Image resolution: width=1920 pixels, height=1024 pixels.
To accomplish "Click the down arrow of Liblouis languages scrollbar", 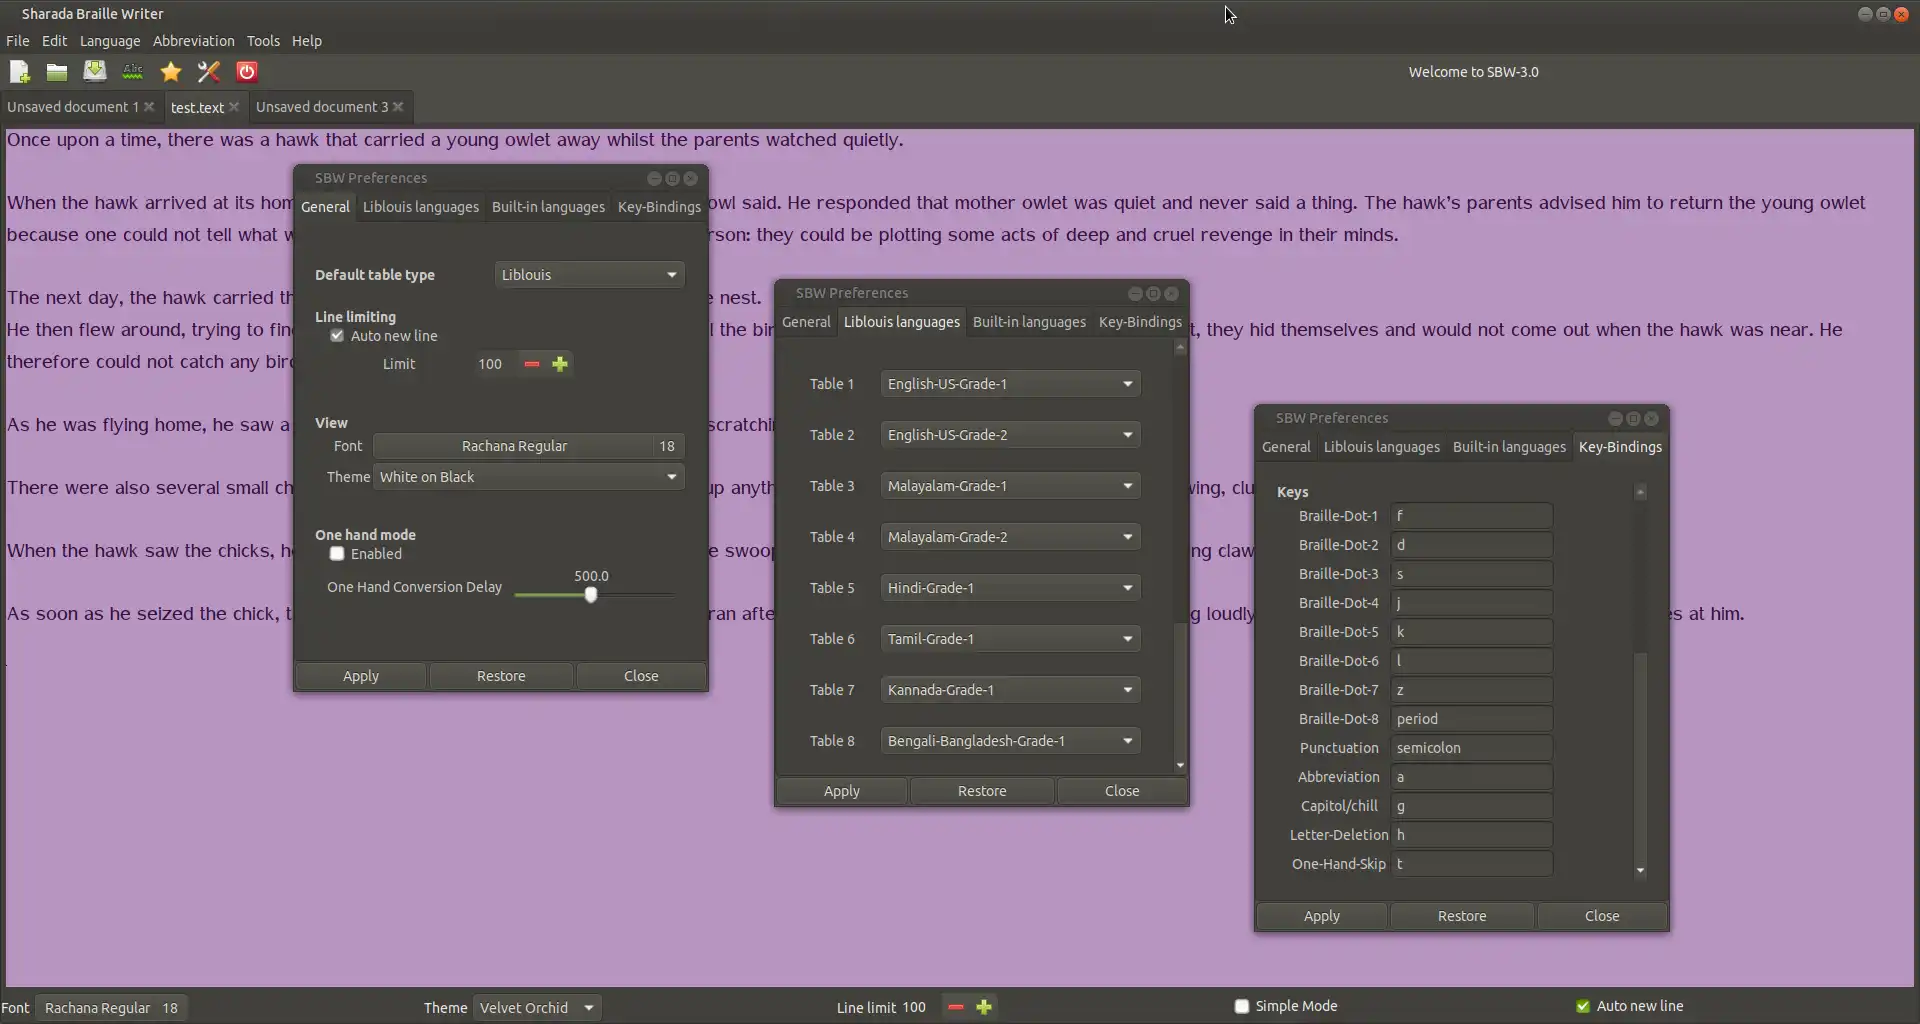I will 1180,765.
